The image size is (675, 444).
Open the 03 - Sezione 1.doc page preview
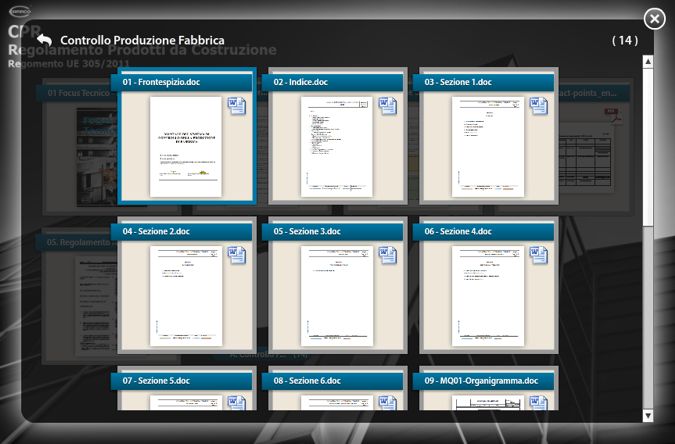[487, 146]
